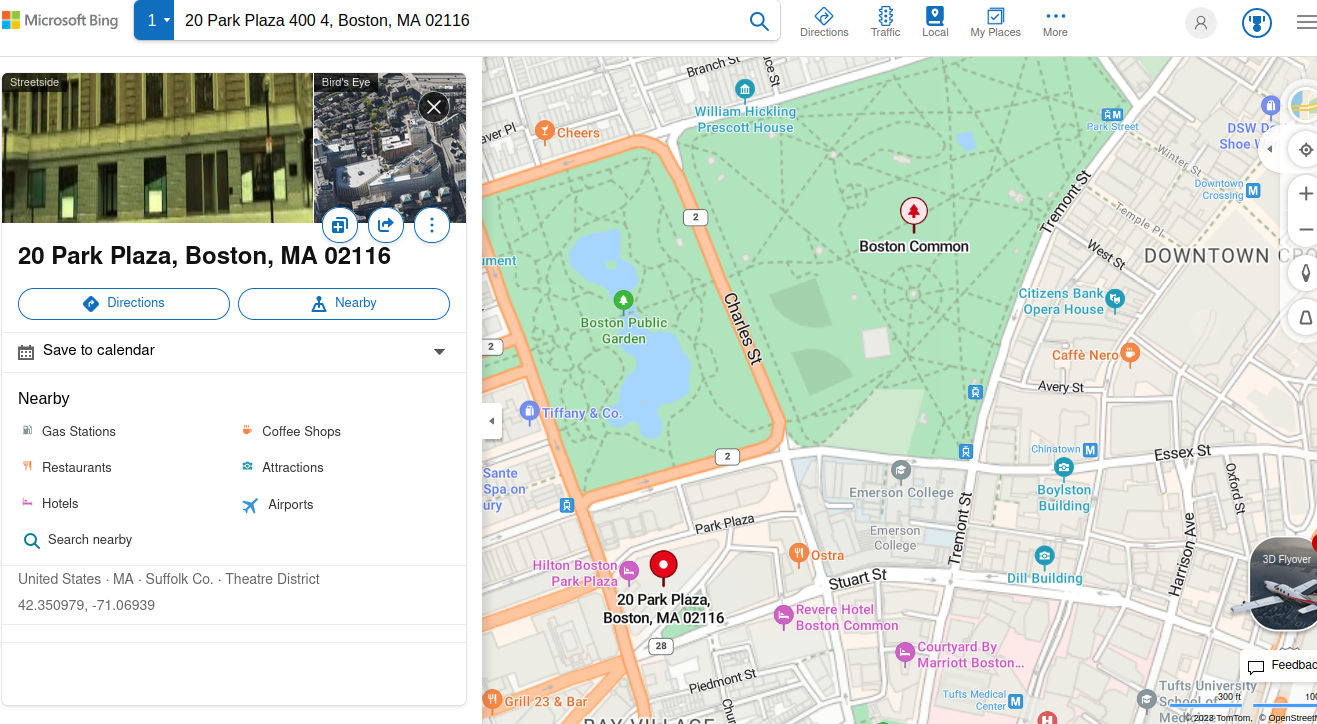
Task: Click the Suffolk Co. location text
Action: [180, 579]
